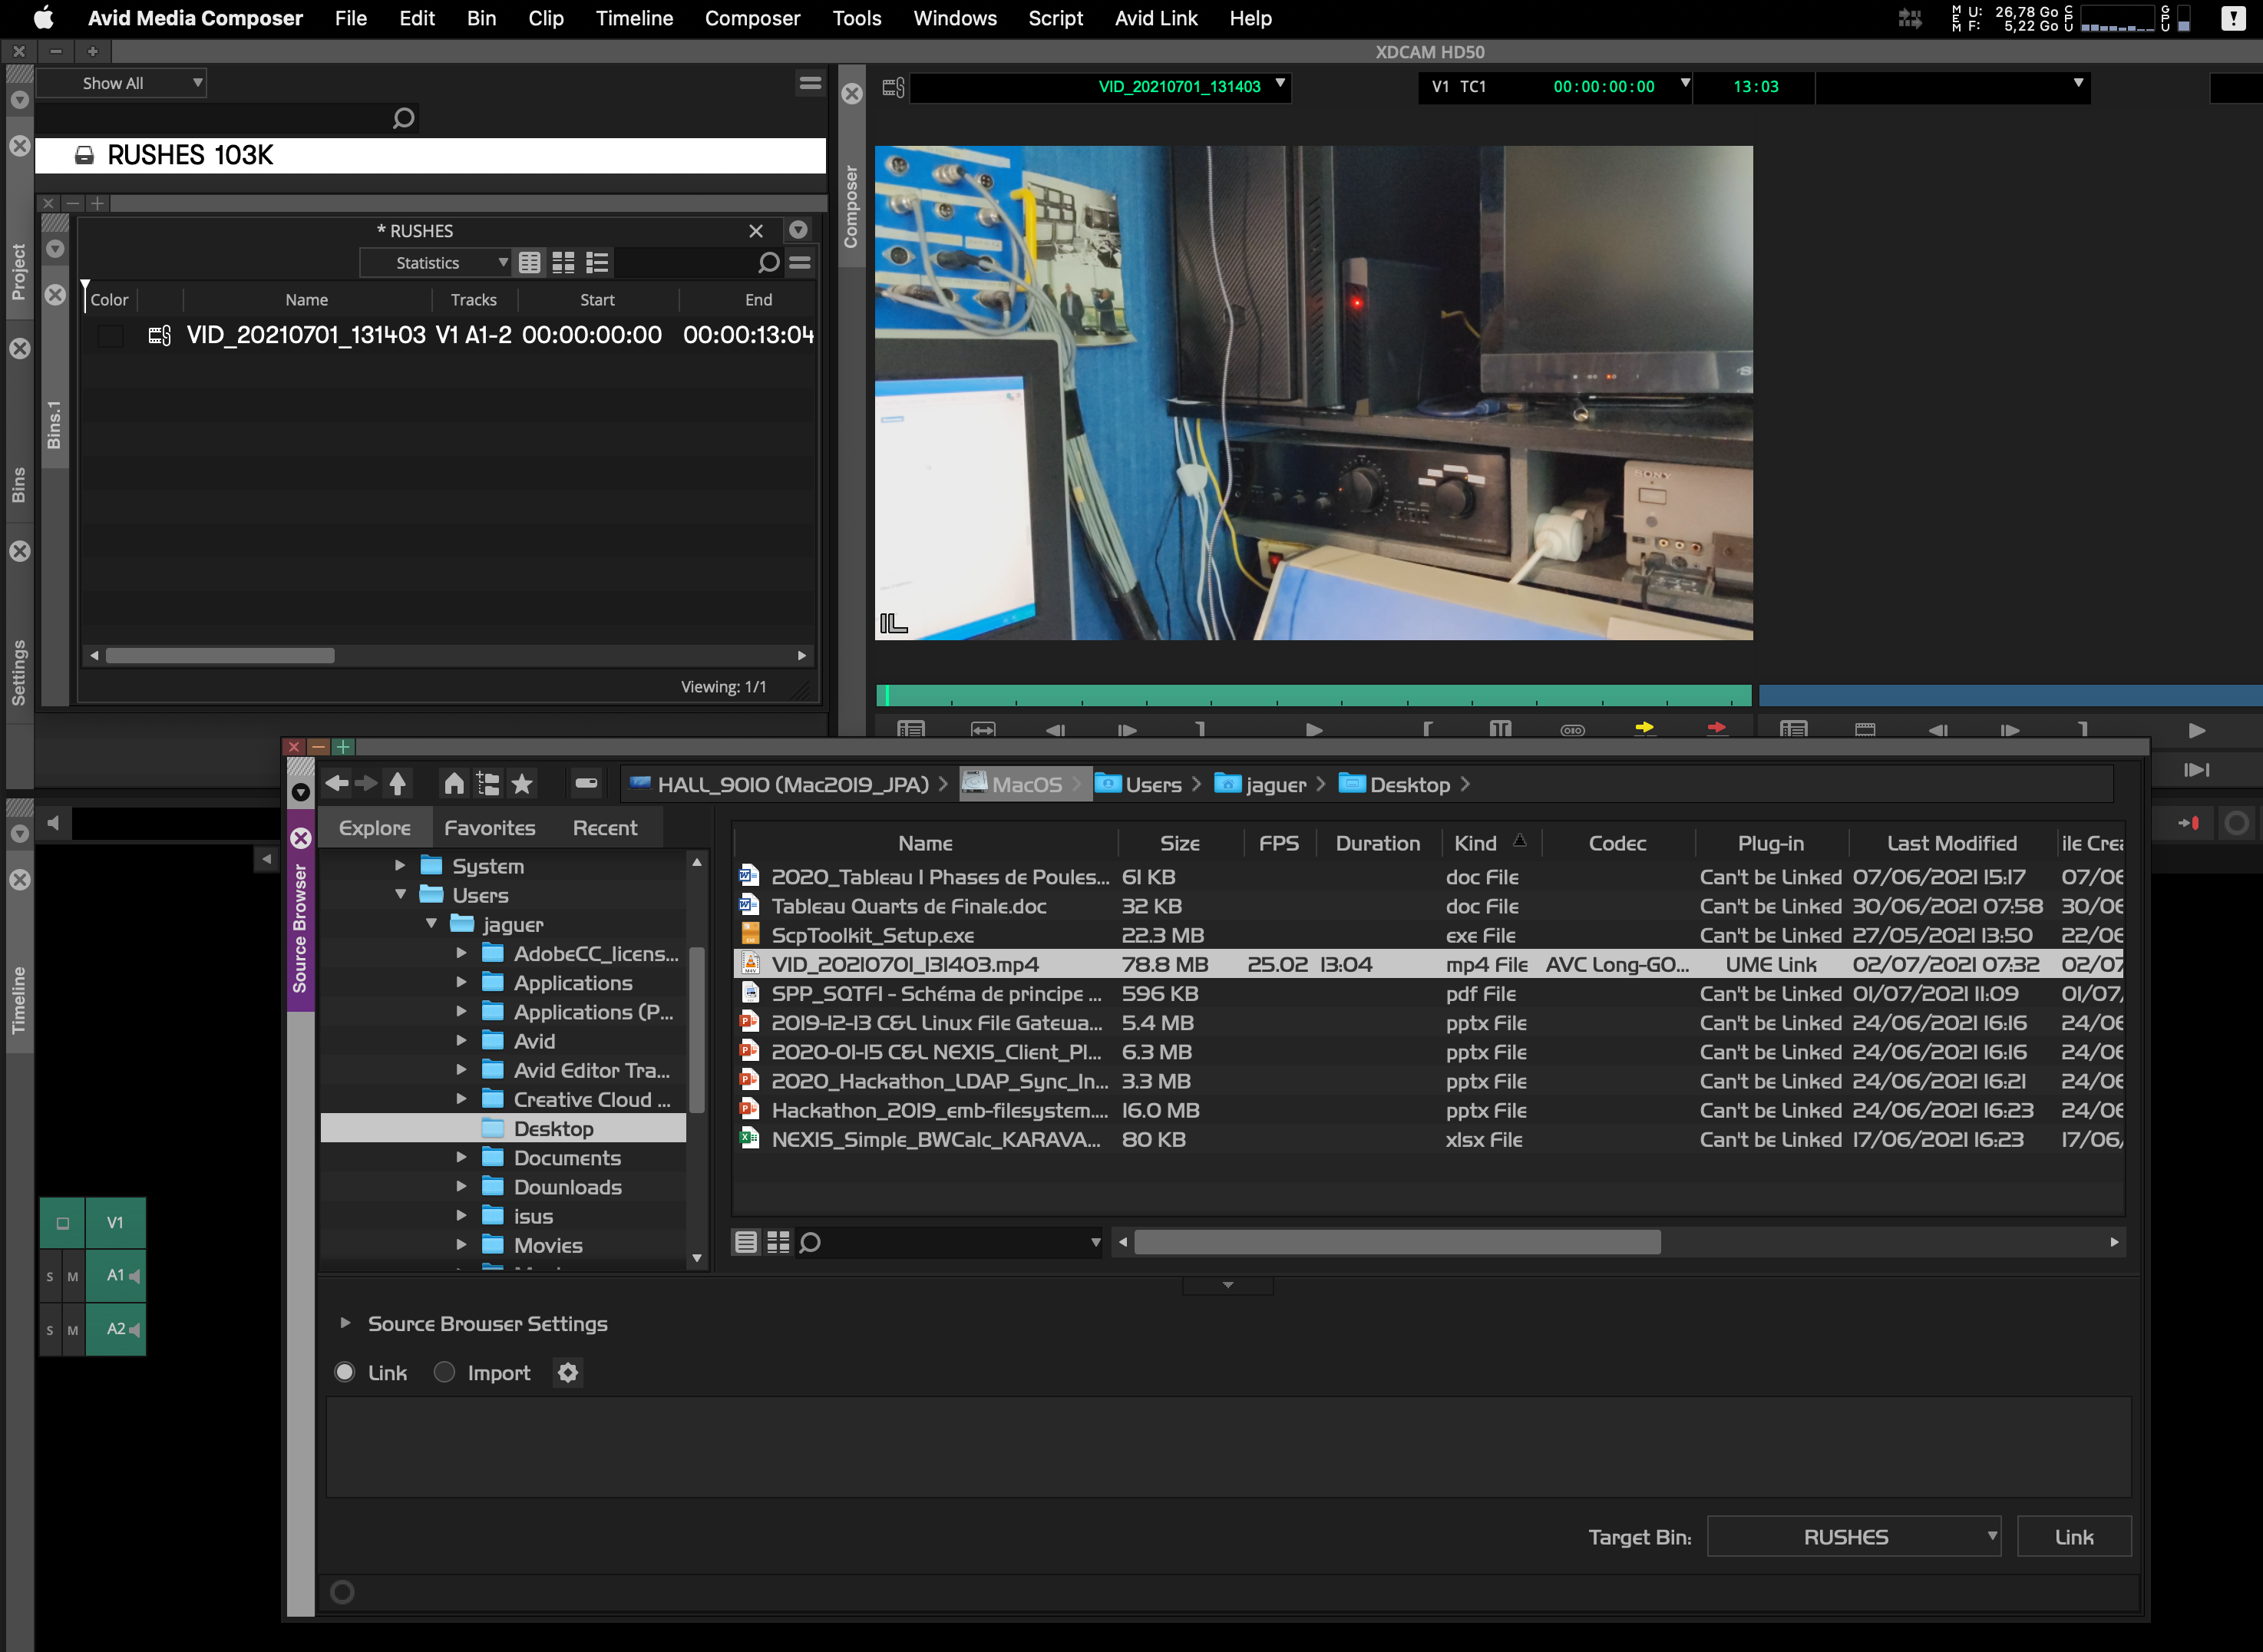Go back in Source Browser navigation
This screenshot has height=1652, width=2263.
(x=337, y=784)
